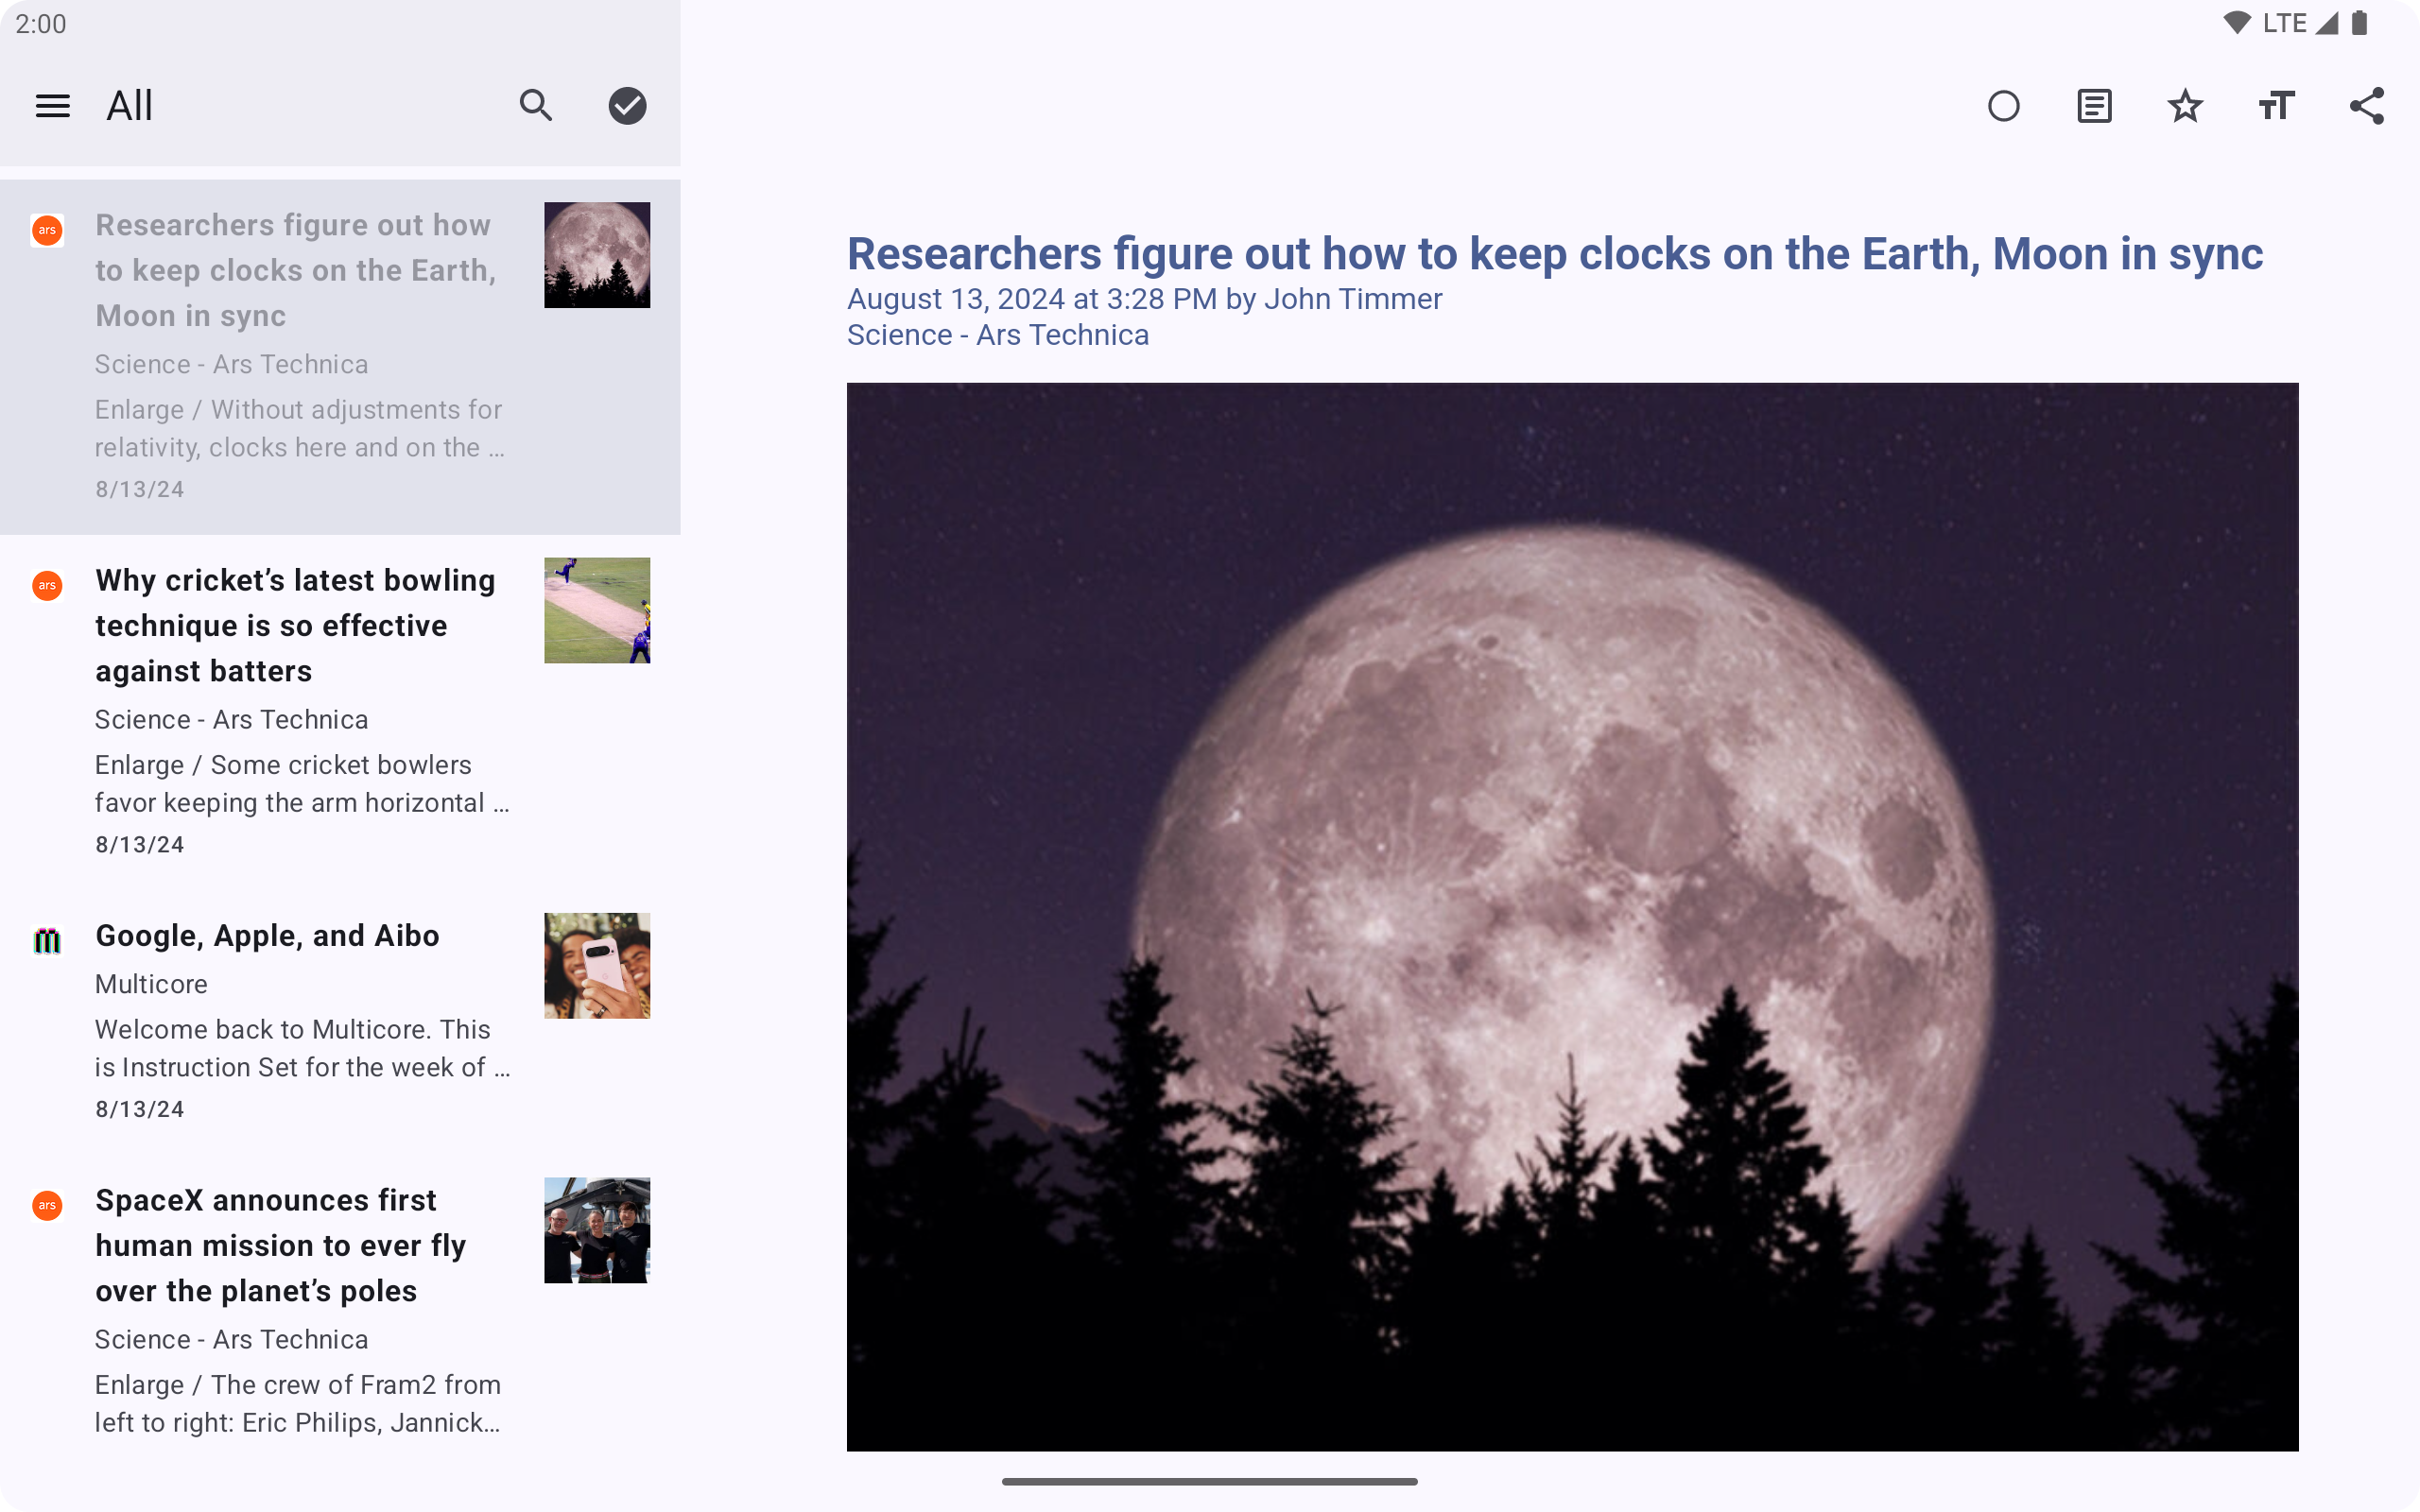Click the cricket pitch thumbnail
Screen dimensions: 2420x1512
[x=597, y=610]
